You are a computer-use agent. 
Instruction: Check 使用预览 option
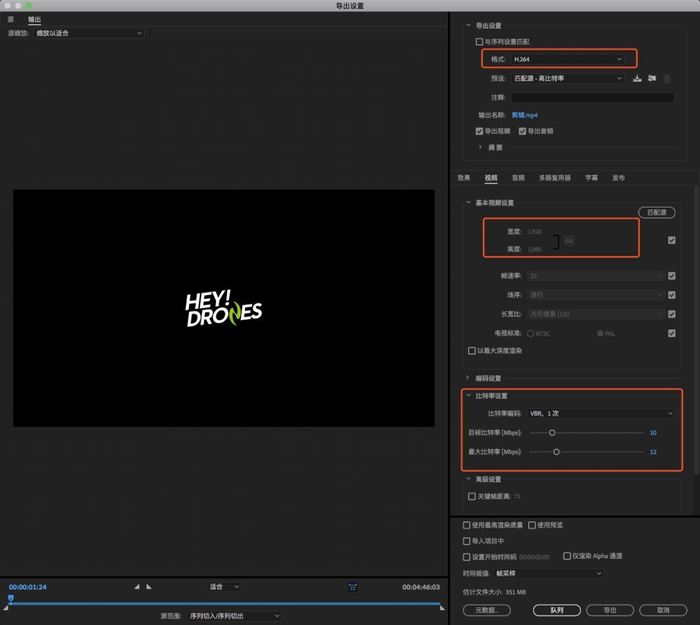coord(532,525)
